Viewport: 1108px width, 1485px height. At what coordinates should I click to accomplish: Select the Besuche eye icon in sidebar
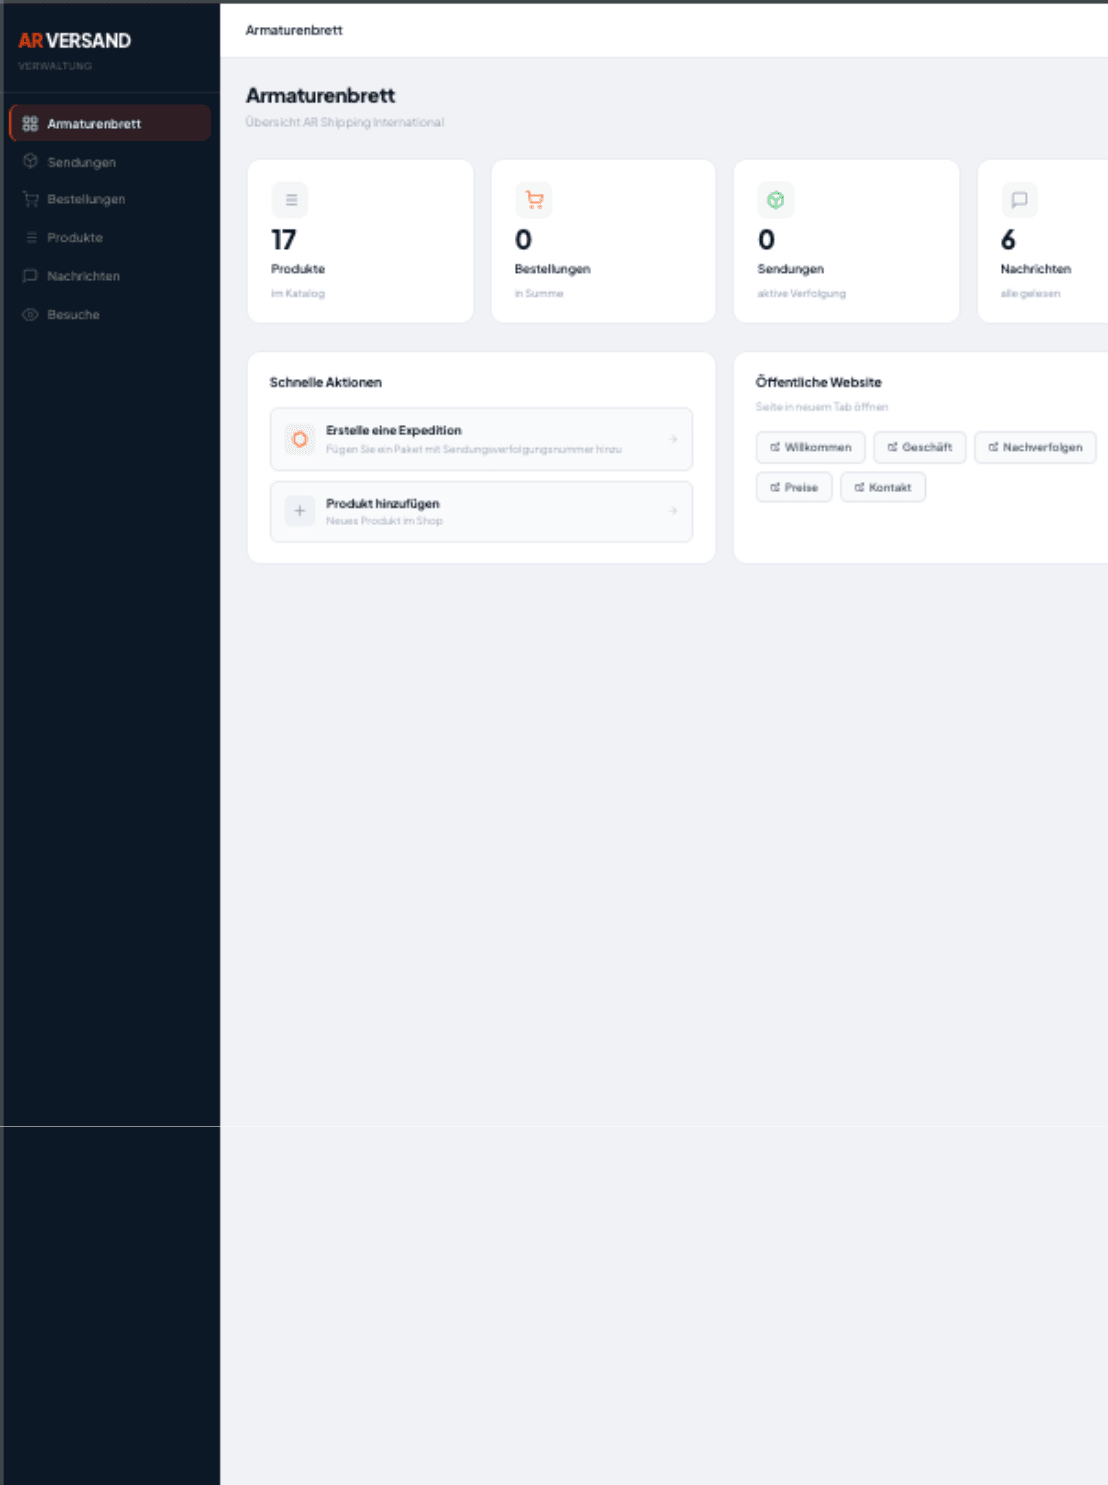pos(30,314)
